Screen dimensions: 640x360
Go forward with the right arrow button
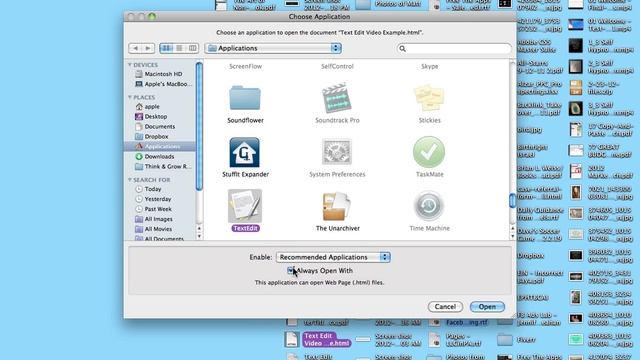(x=148, y=48)
